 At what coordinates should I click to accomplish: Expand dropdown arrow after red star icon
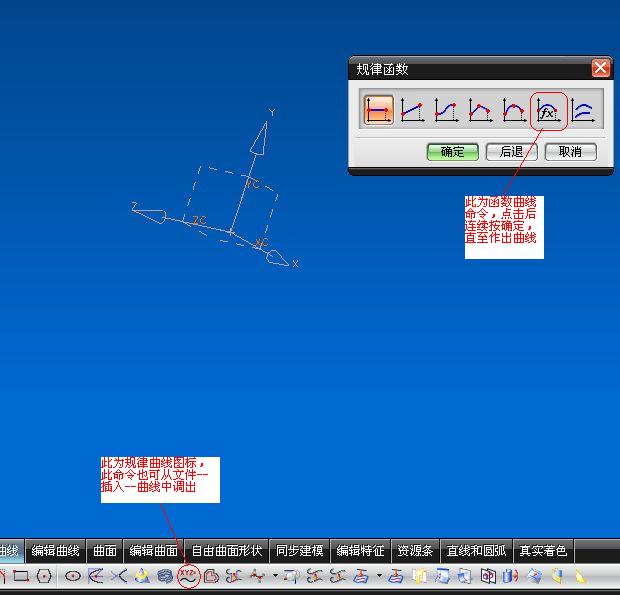[x=275, y=576]
